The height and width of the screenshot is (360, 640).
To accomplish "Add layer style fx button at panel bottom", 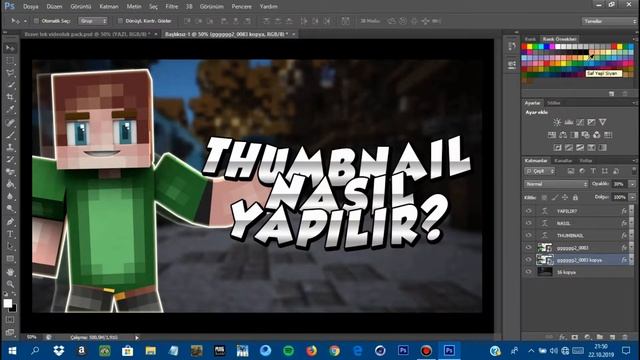I will click(x=562, y=337).
